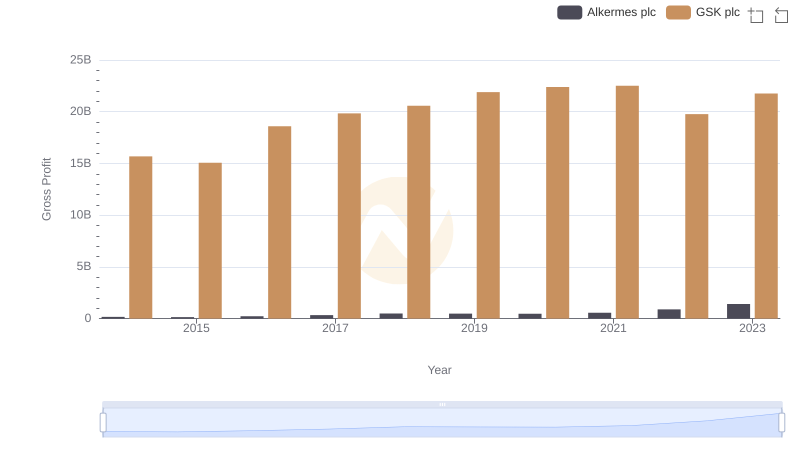This screenshot has height=461, width=800.
Task: Select the GSK plc bar for 2014
Action: click(x=141, y=238)
